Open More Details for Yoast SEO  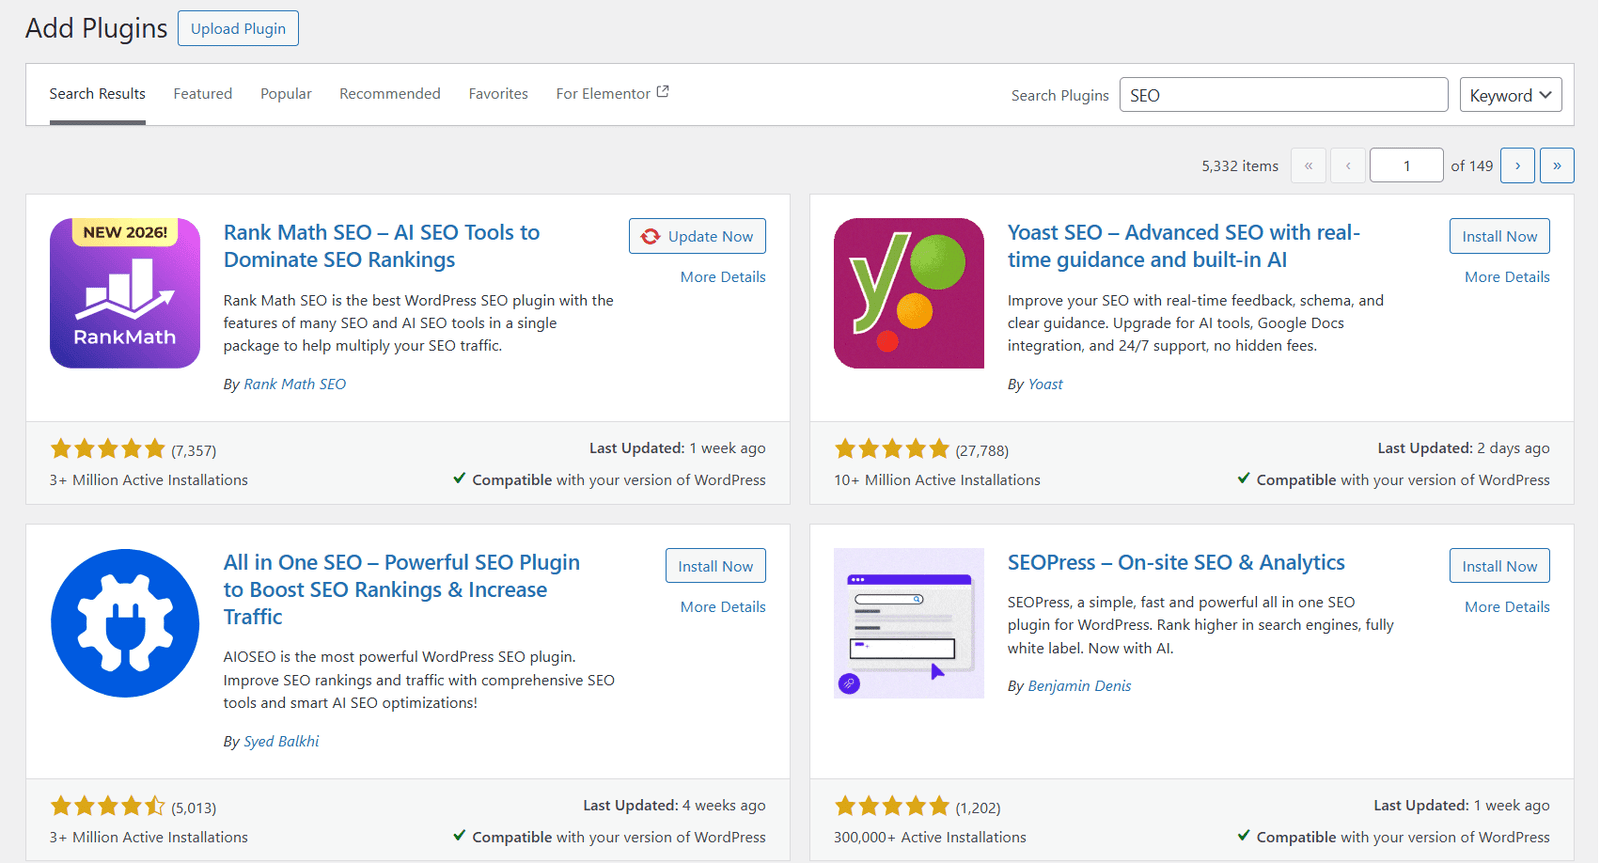click(1507, 277)
